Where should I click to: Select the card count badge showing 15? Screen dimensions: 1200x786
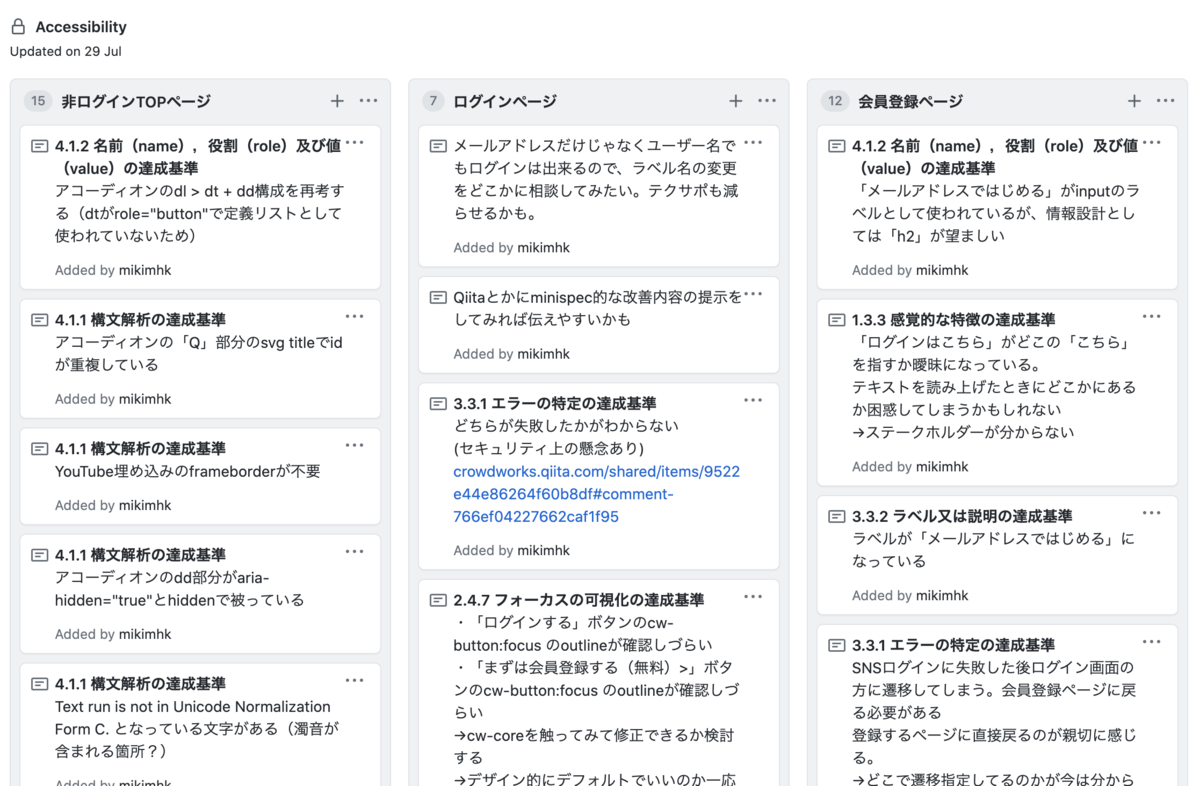coord(38,101)
